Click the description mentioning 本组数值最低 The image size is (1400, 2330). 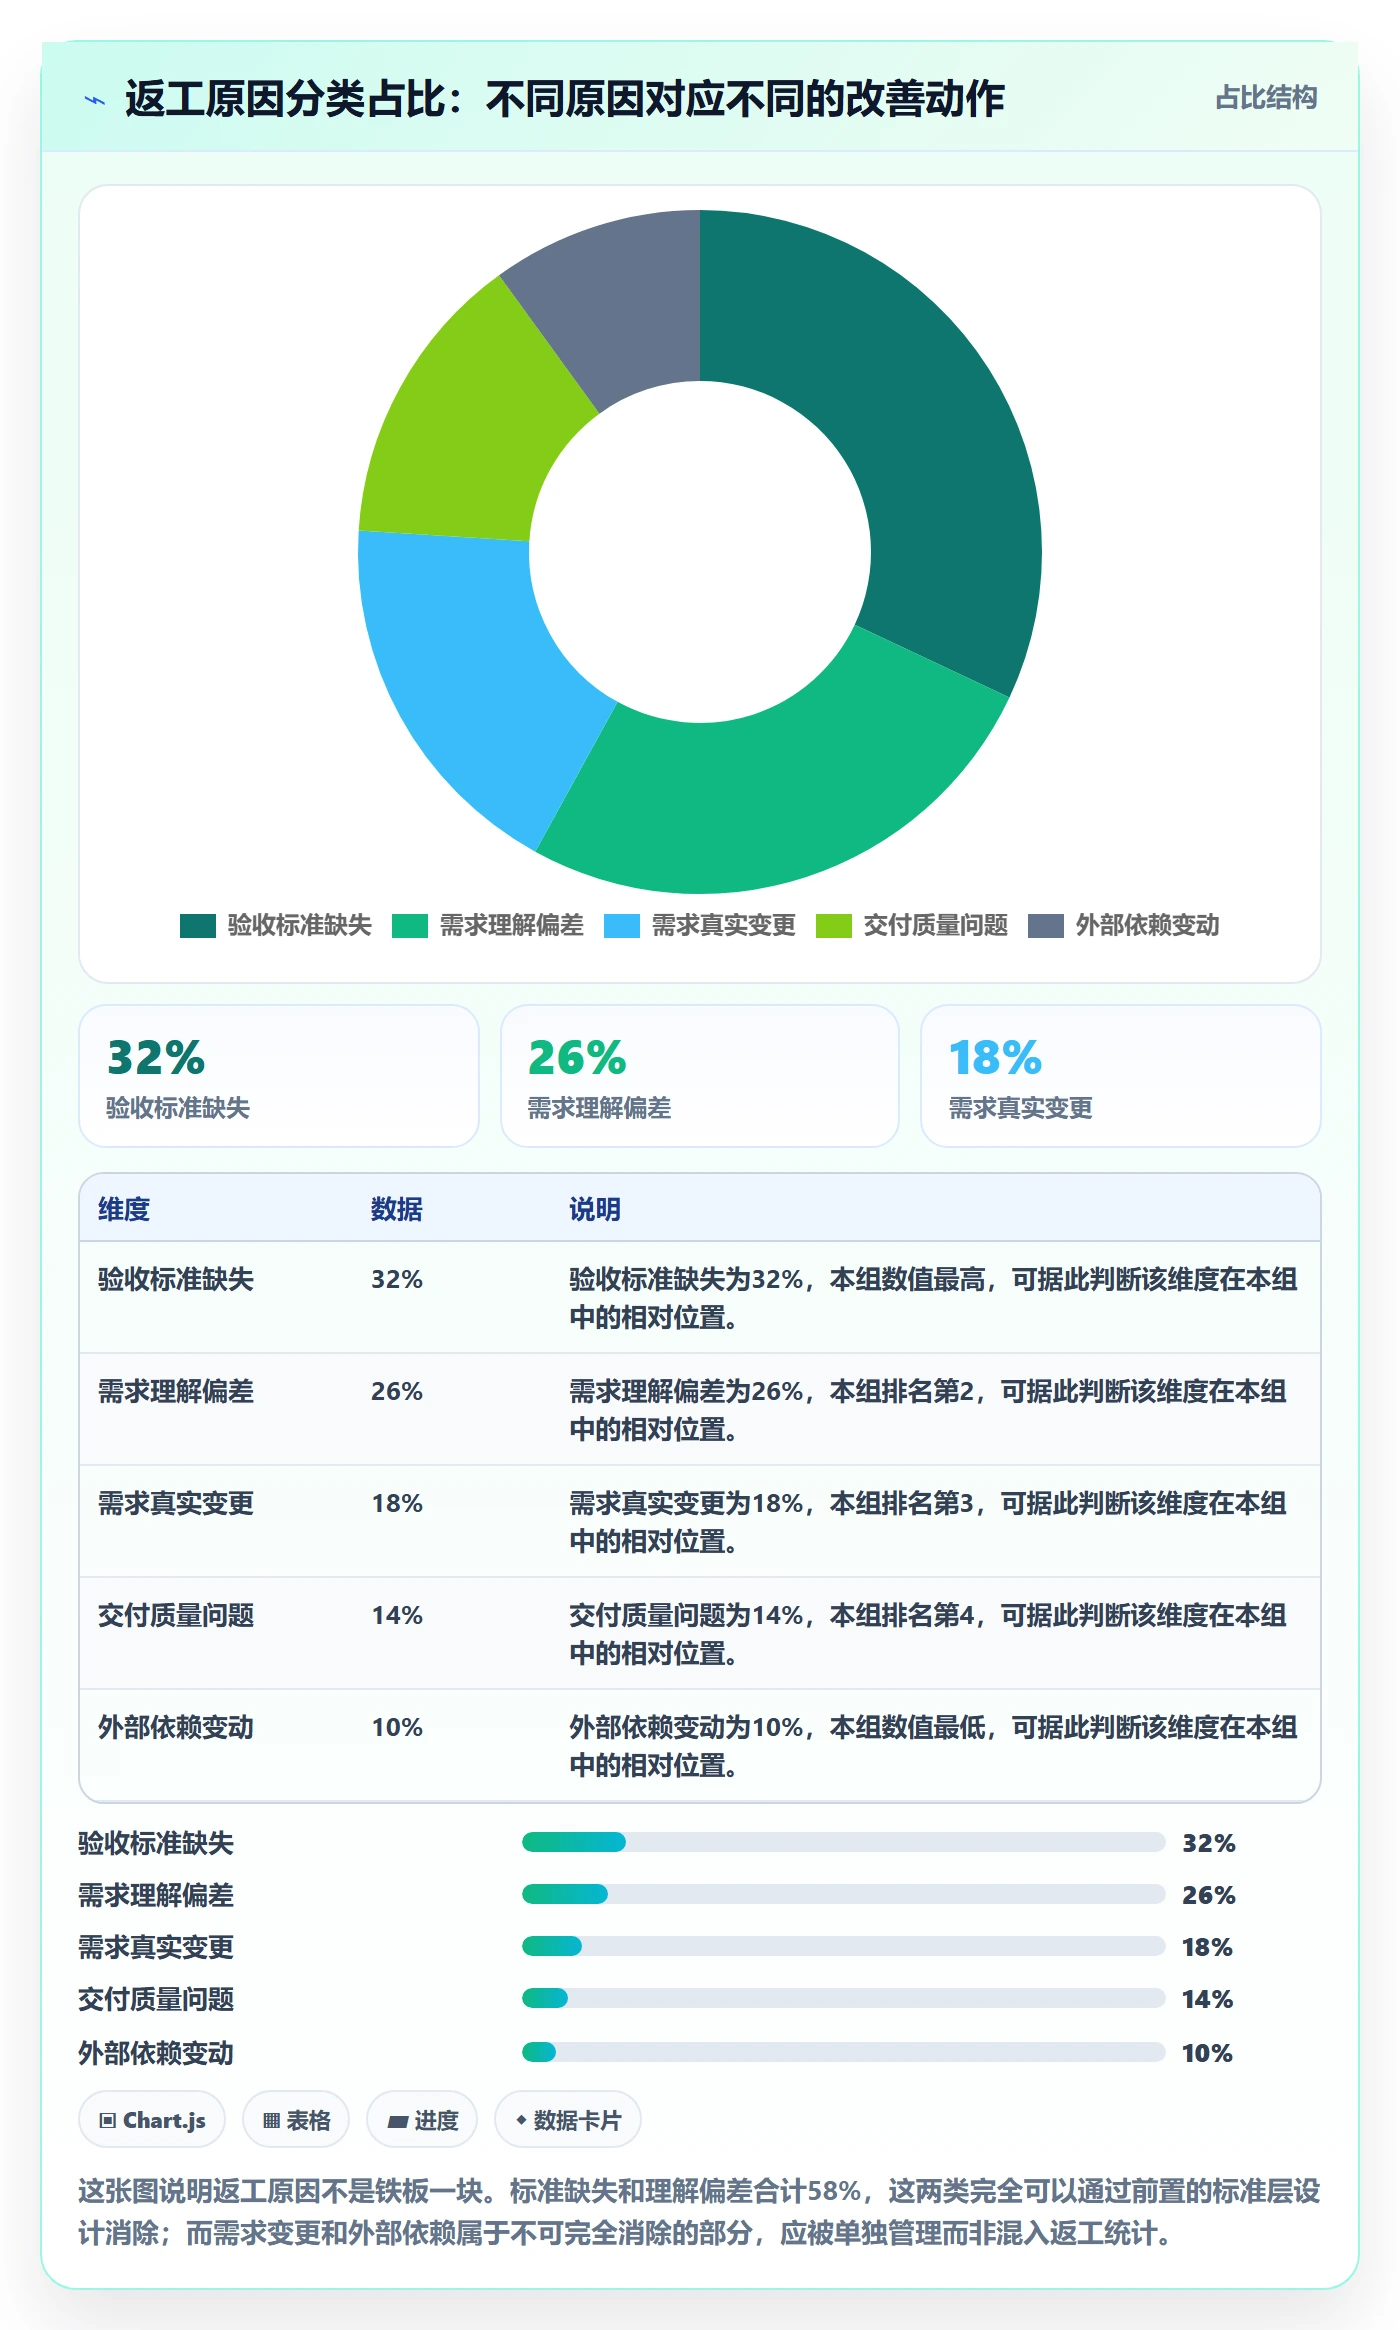[933, 1746]
